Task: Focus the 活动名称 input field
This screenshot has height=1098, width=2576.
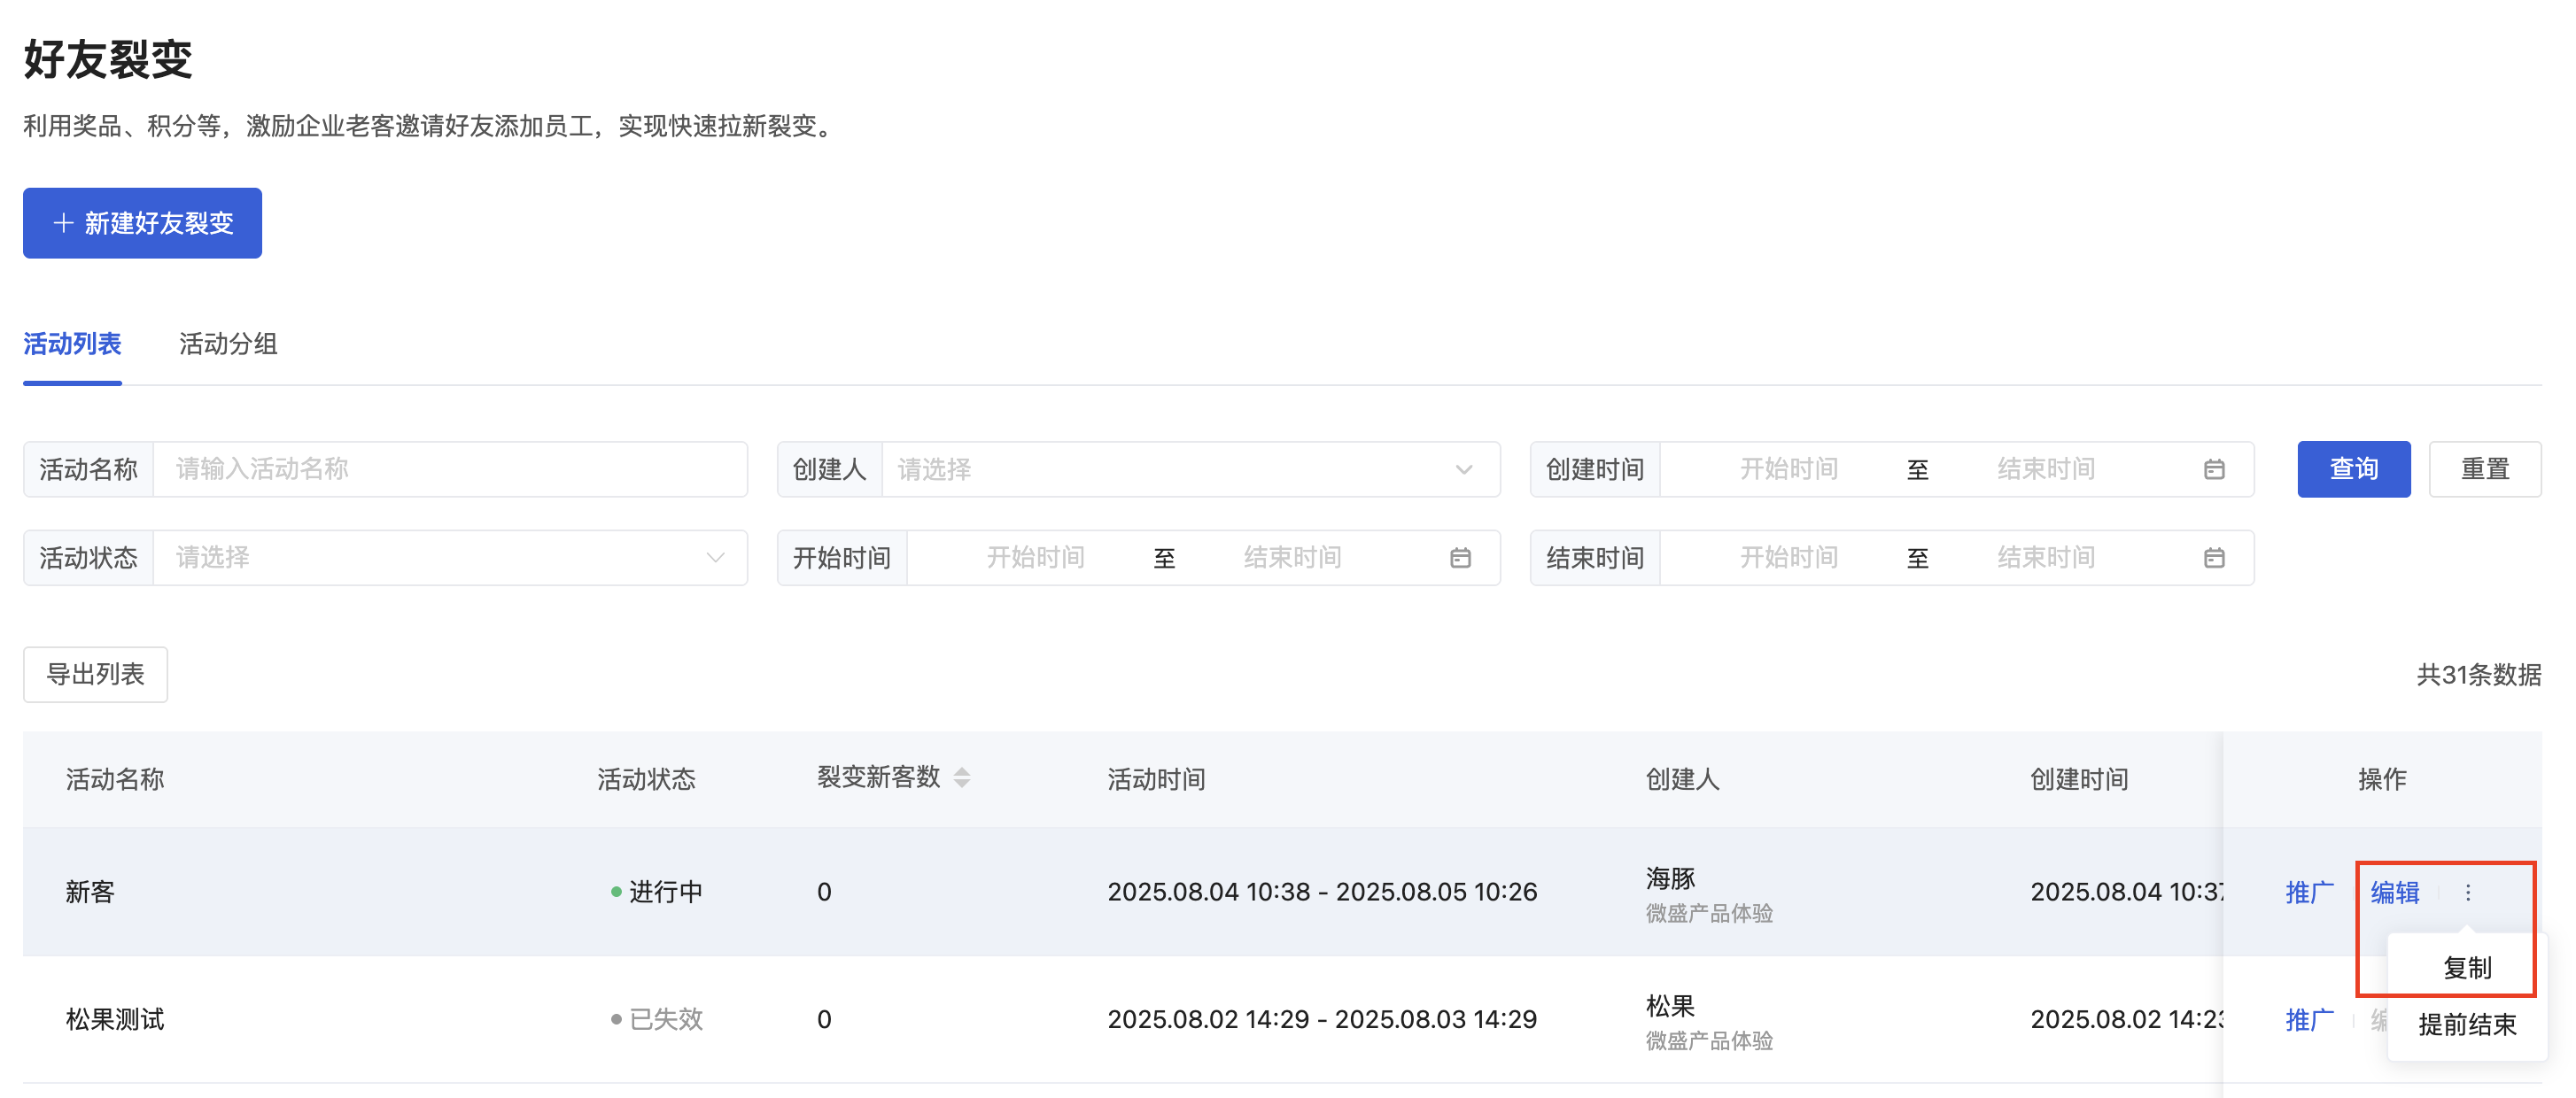Action: point(450,469)
